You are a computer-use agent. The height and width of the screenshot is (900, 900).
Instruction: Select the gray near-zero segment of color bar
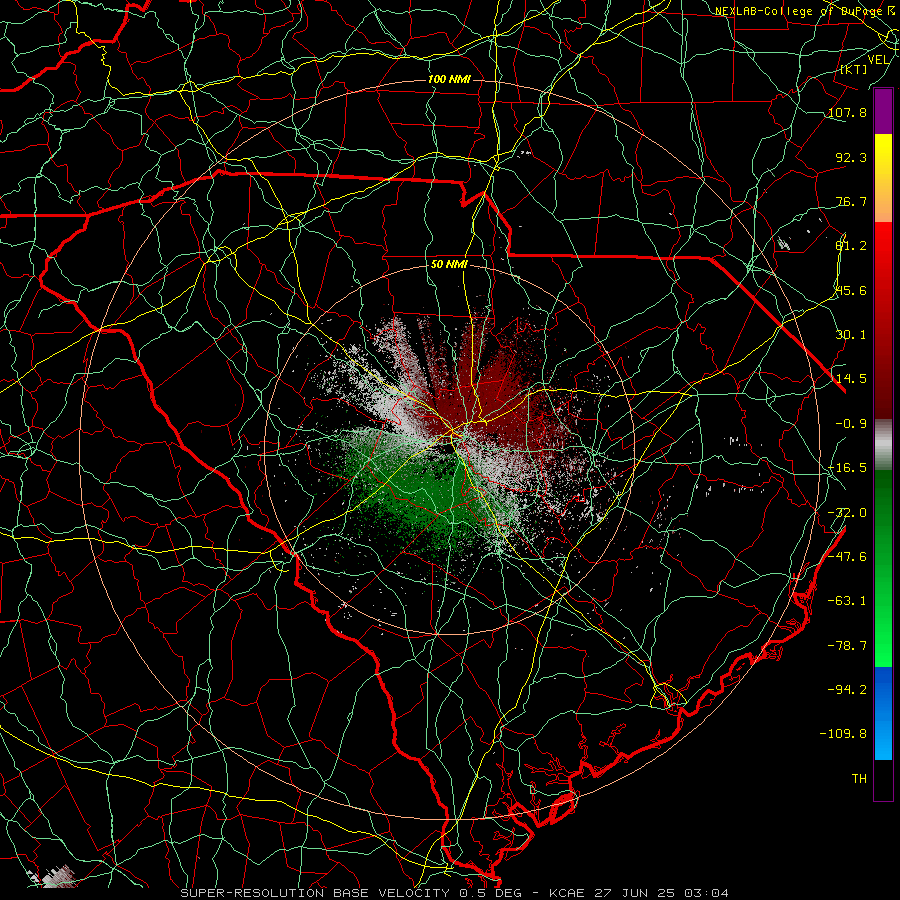883,442
